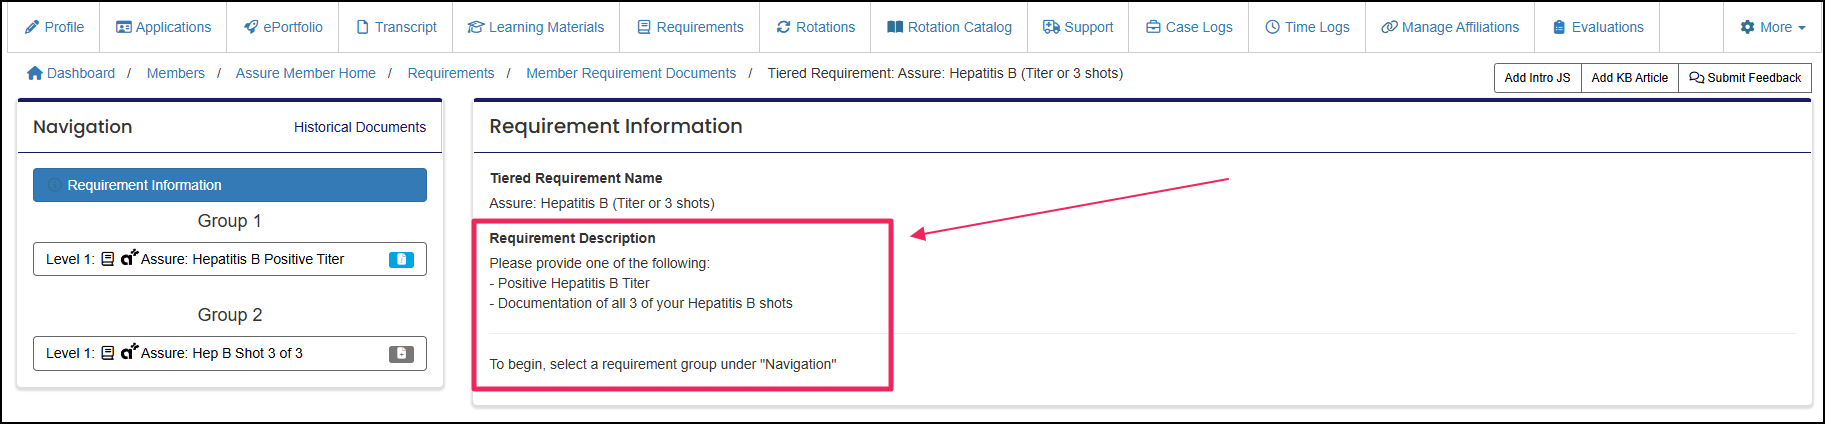
Task: Open the Requirements nav tab
Action: point(690,27)
